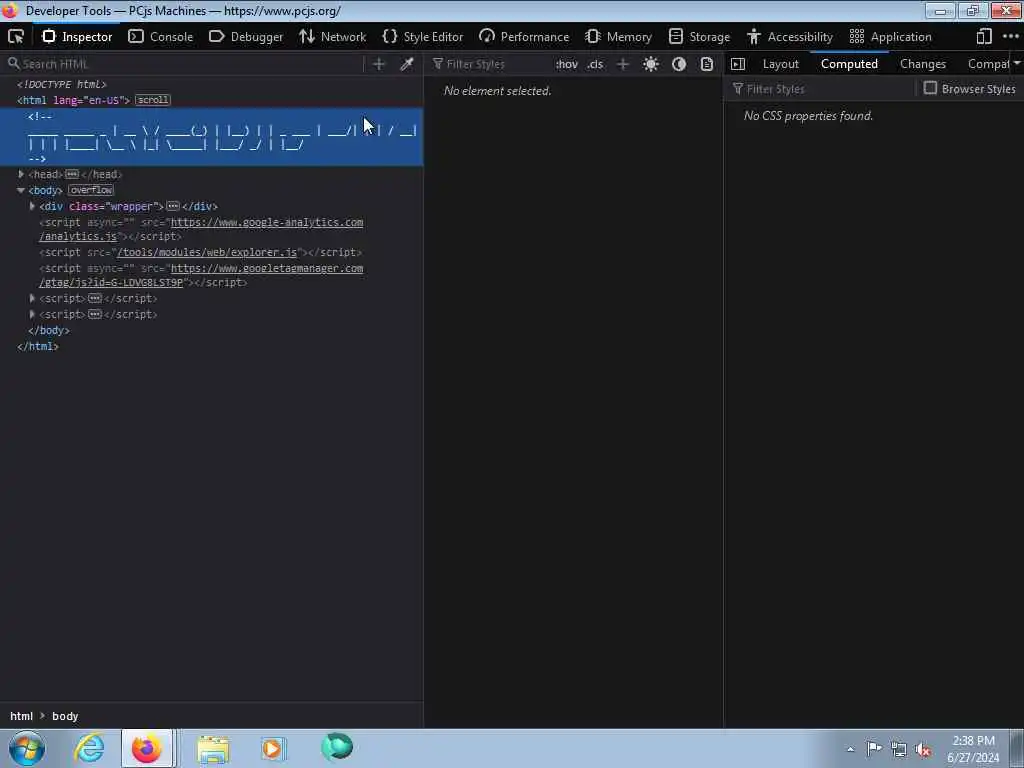Switch to the Accessibility tab

(790, 37)
